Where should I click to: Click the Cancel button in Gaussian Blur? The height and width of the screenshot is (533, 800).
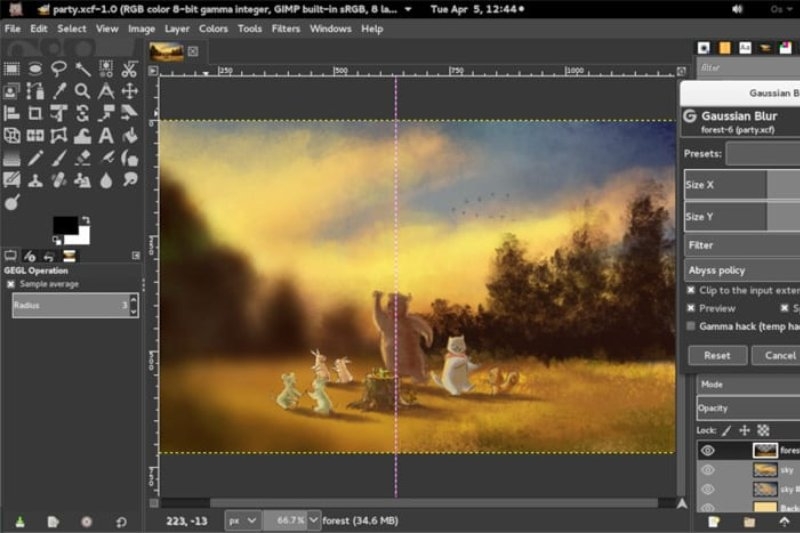click(x=777, y=356)
